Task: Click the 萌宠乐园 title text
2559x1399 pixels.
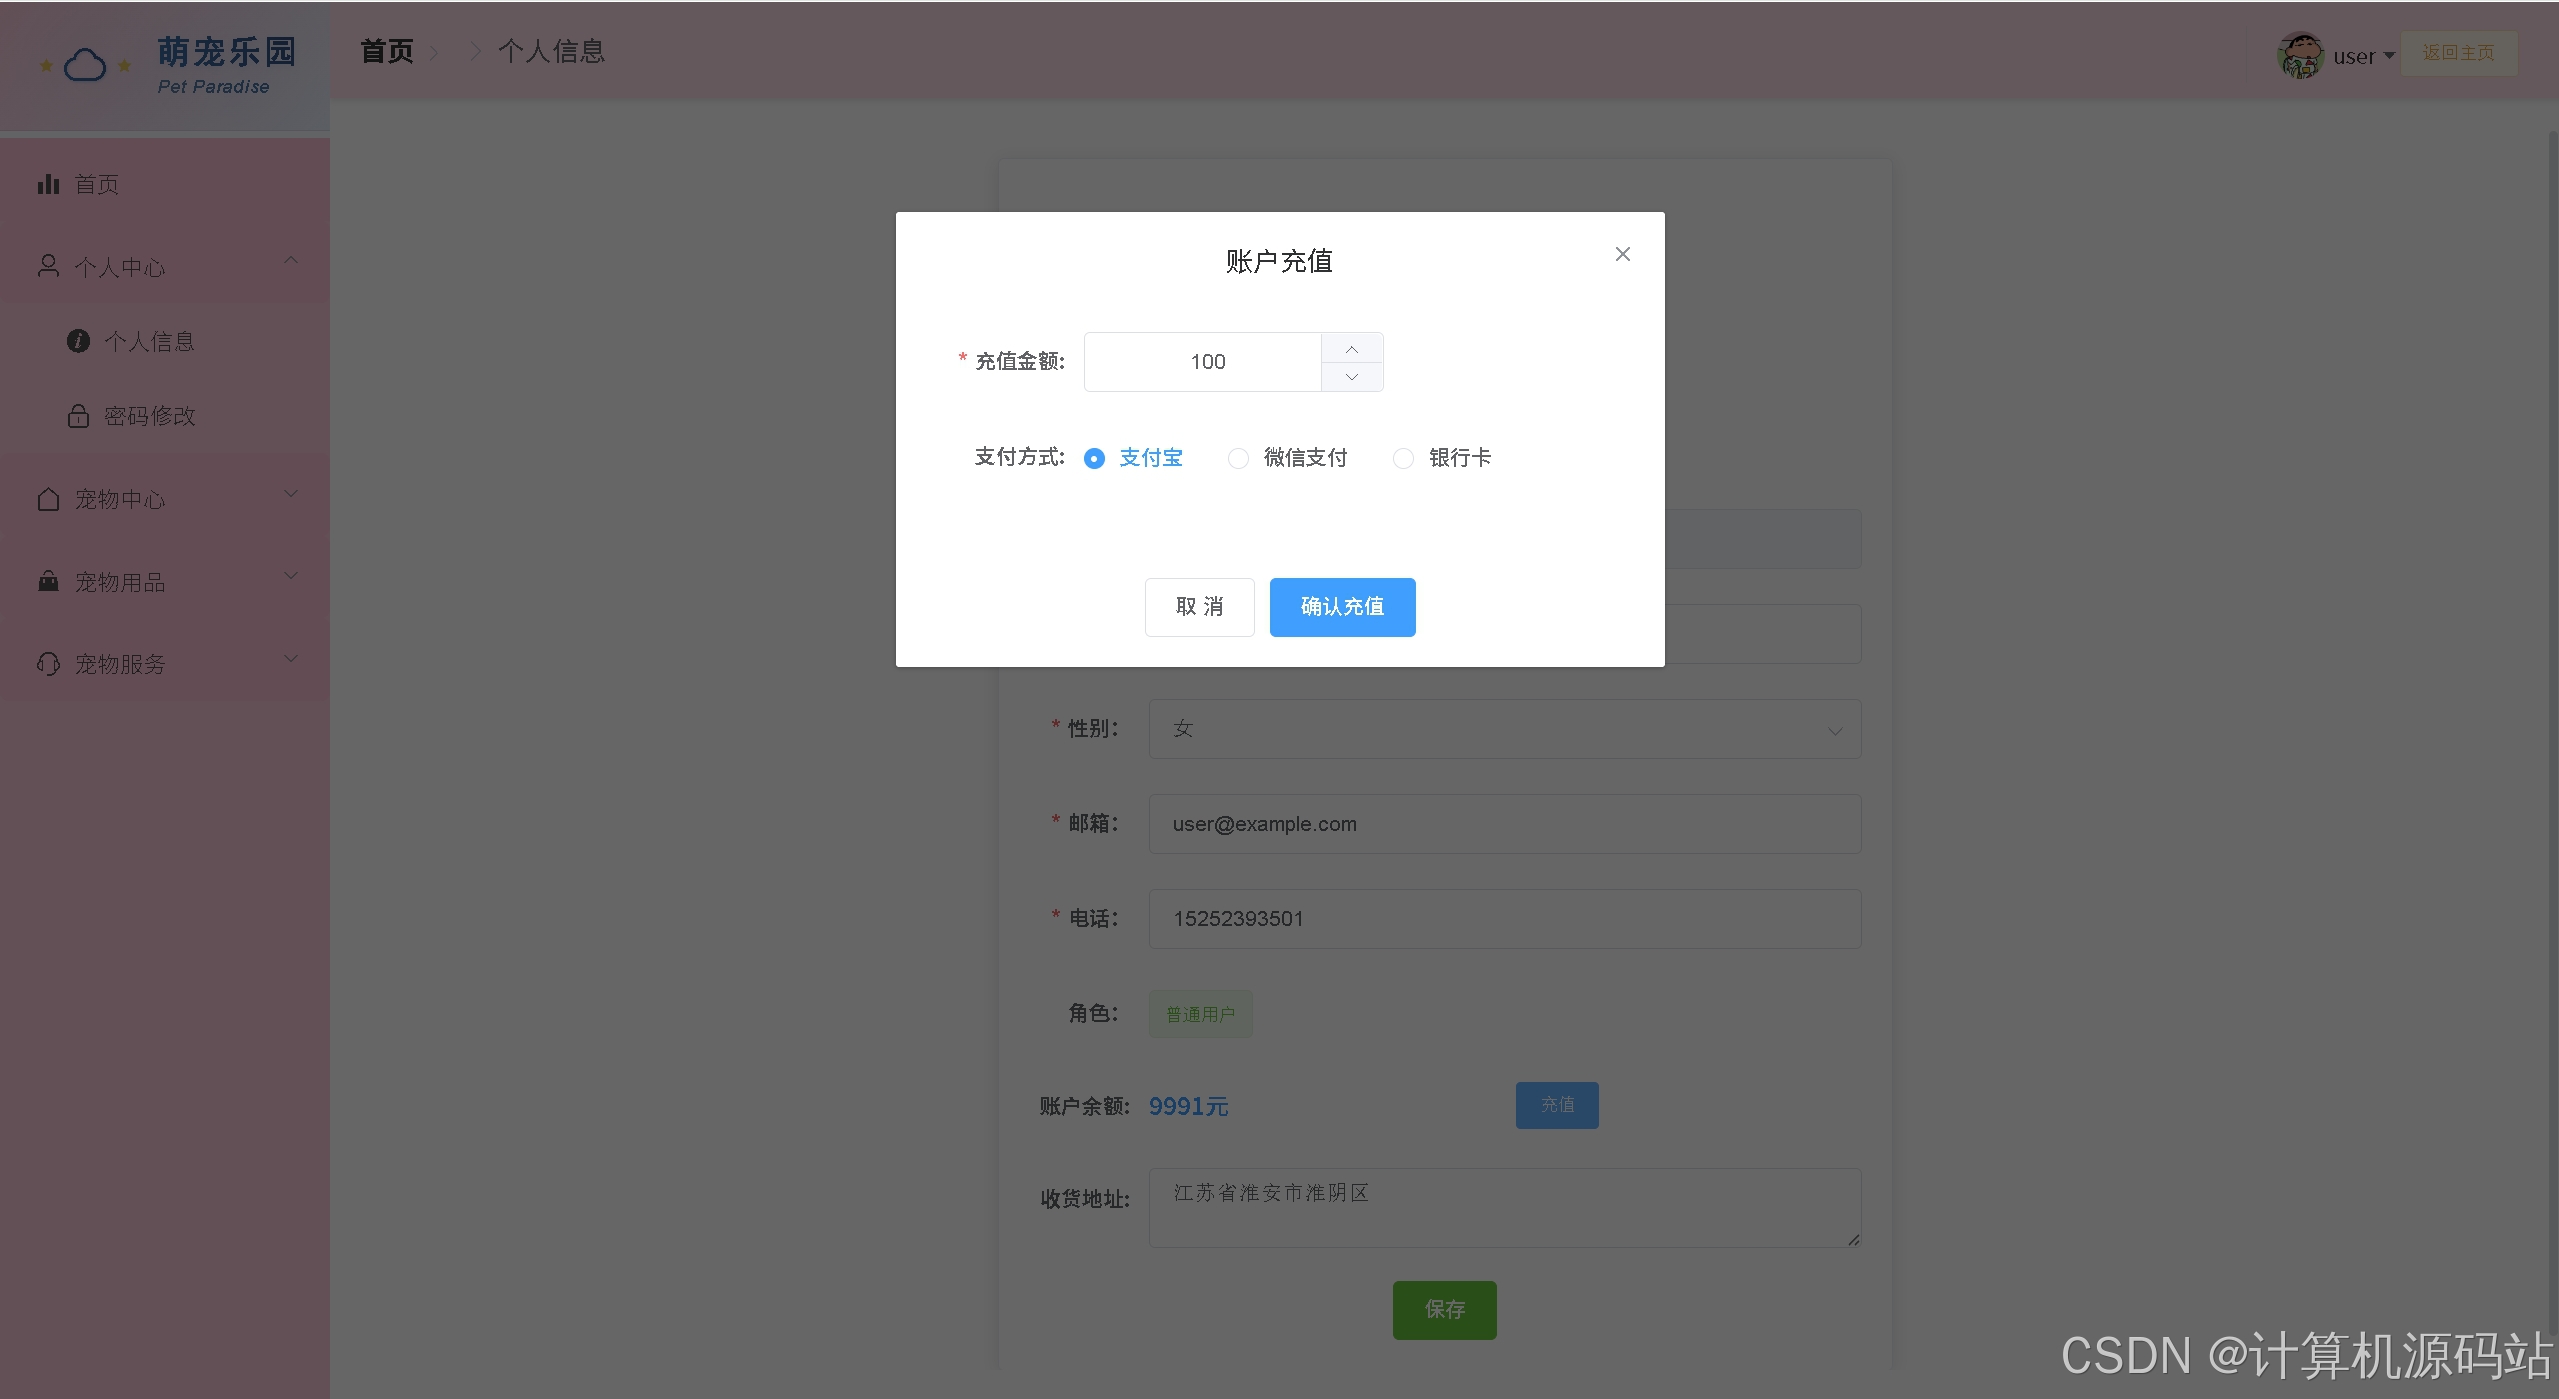Action: tap(227, 52)
